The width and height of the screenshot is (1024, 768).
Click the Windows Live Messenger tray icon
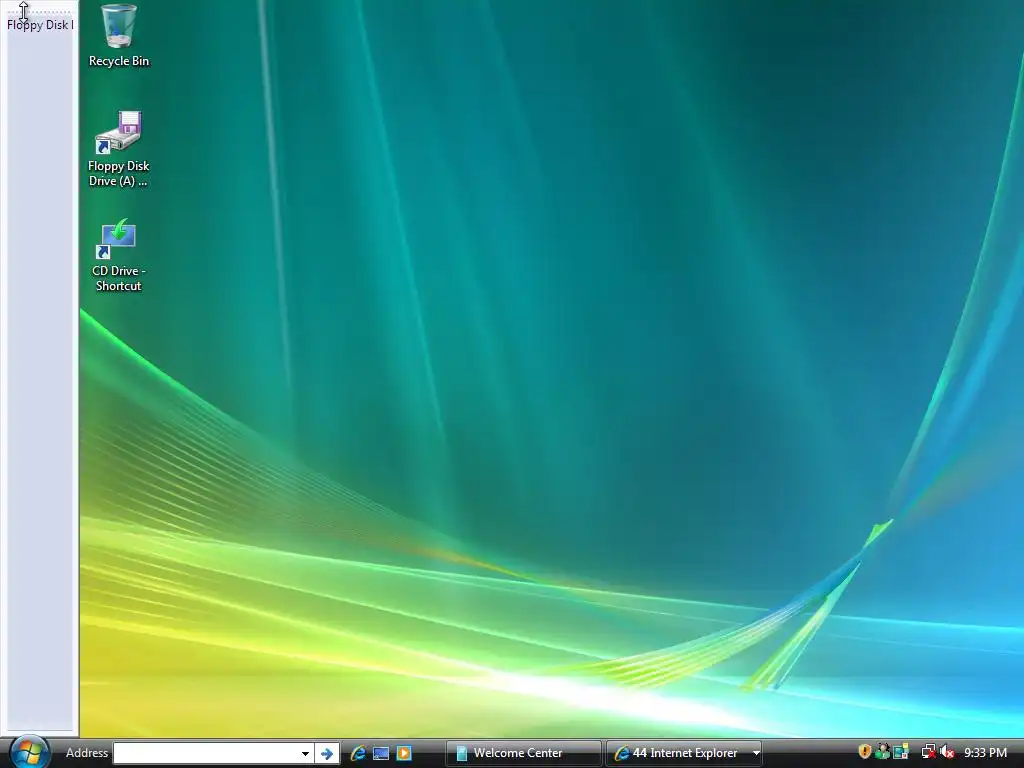click(883, 752)
